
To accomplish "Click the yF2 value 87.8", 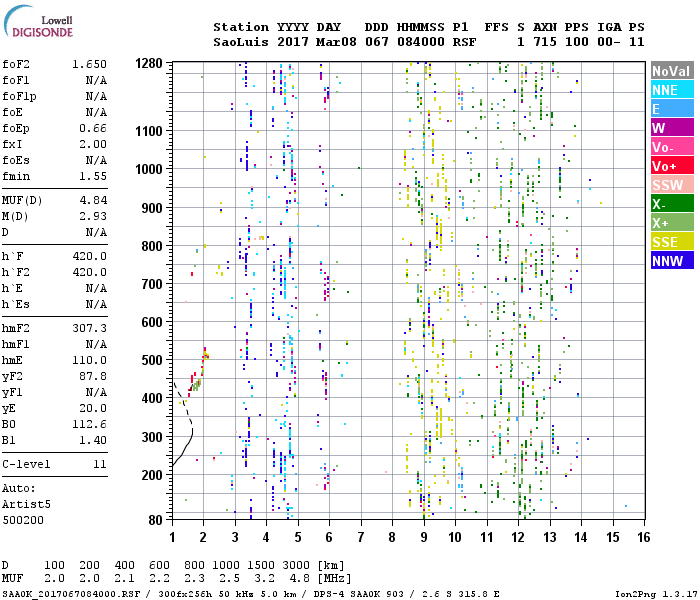I will pyautogui.click(x=93, y=376).
